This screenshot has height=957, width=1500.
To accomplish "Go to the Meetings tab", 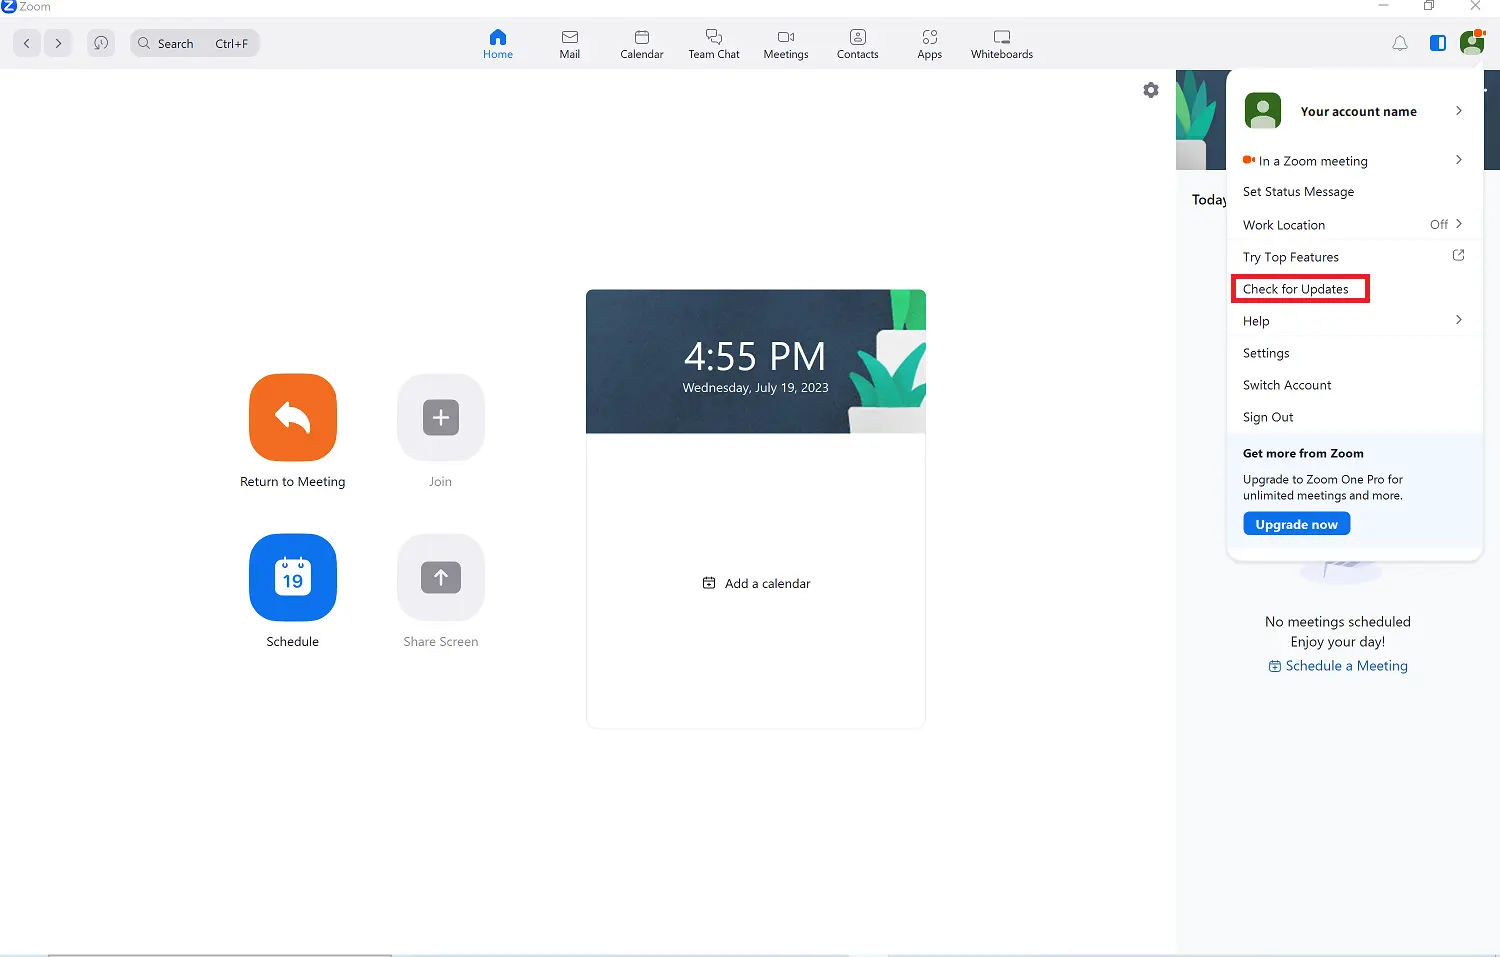I will pos(786,44).
